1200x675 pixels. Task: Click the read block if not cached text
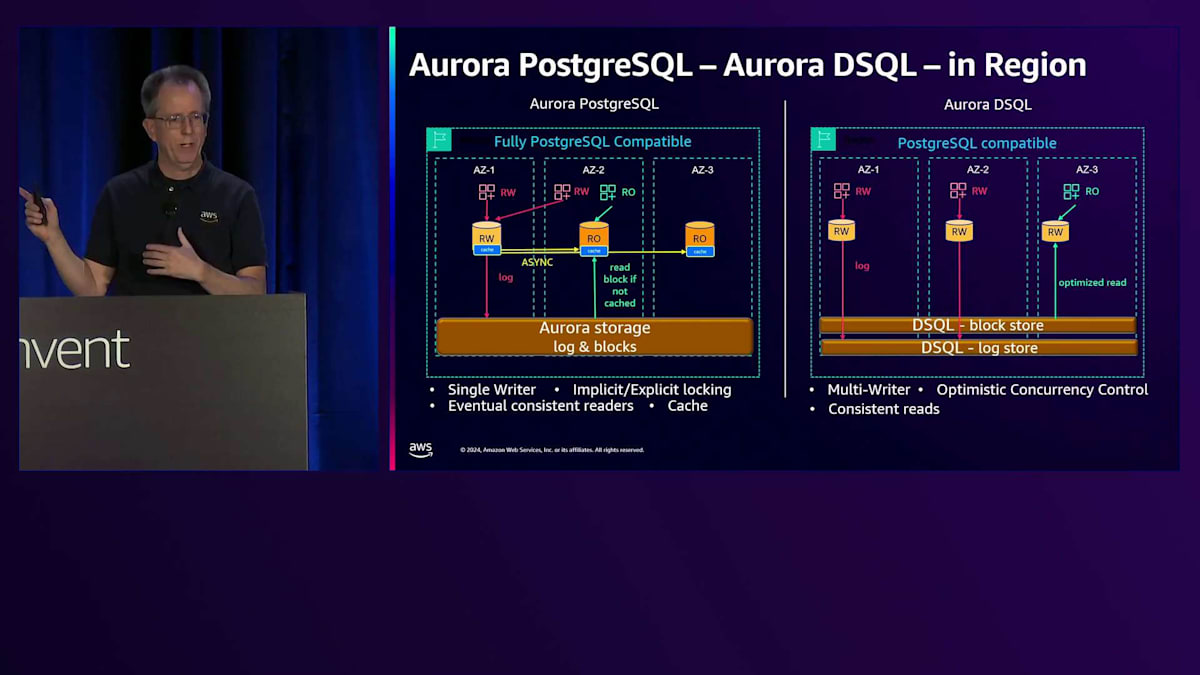click(619, 284)
